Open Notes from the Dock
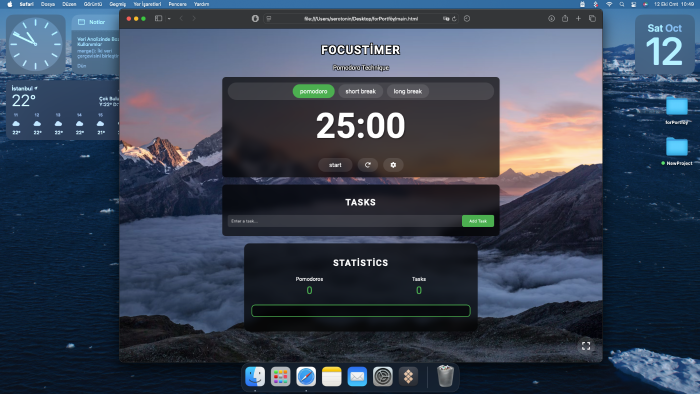The height and width of the screenshot is (394, 700). [331, 377]
